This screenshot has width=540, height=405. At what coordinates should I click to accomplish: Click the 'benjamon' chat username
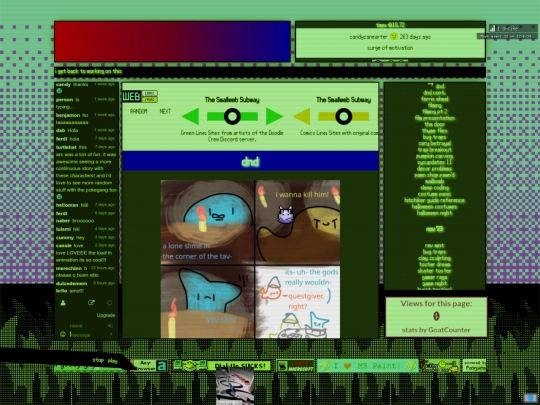pos(68,115)
